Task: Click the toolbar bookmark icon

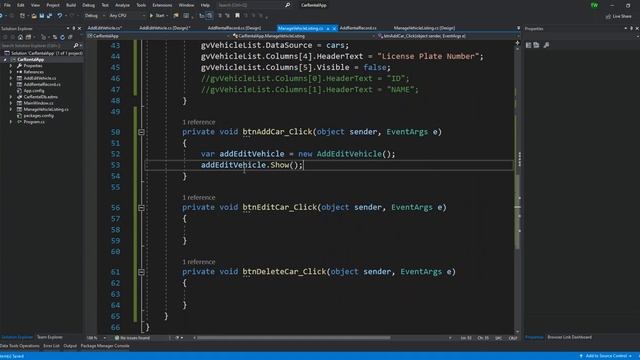Action: point(237,16)
